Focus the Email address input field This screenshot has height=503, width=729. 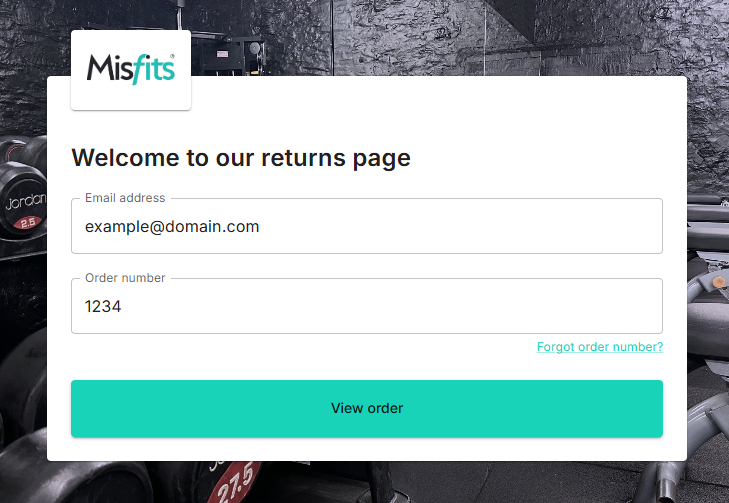pyautogui.click(x=367, y=226)
